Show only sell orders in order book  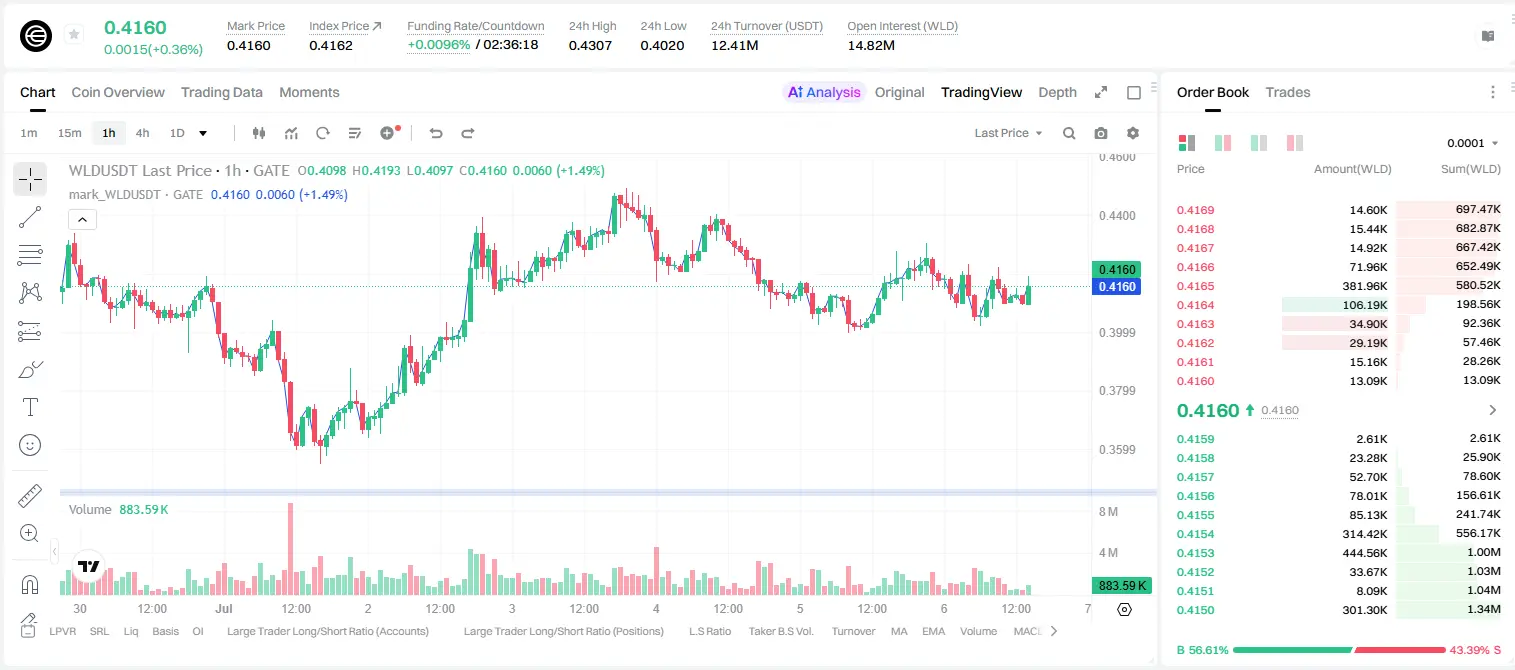(x=1294, y=143)
